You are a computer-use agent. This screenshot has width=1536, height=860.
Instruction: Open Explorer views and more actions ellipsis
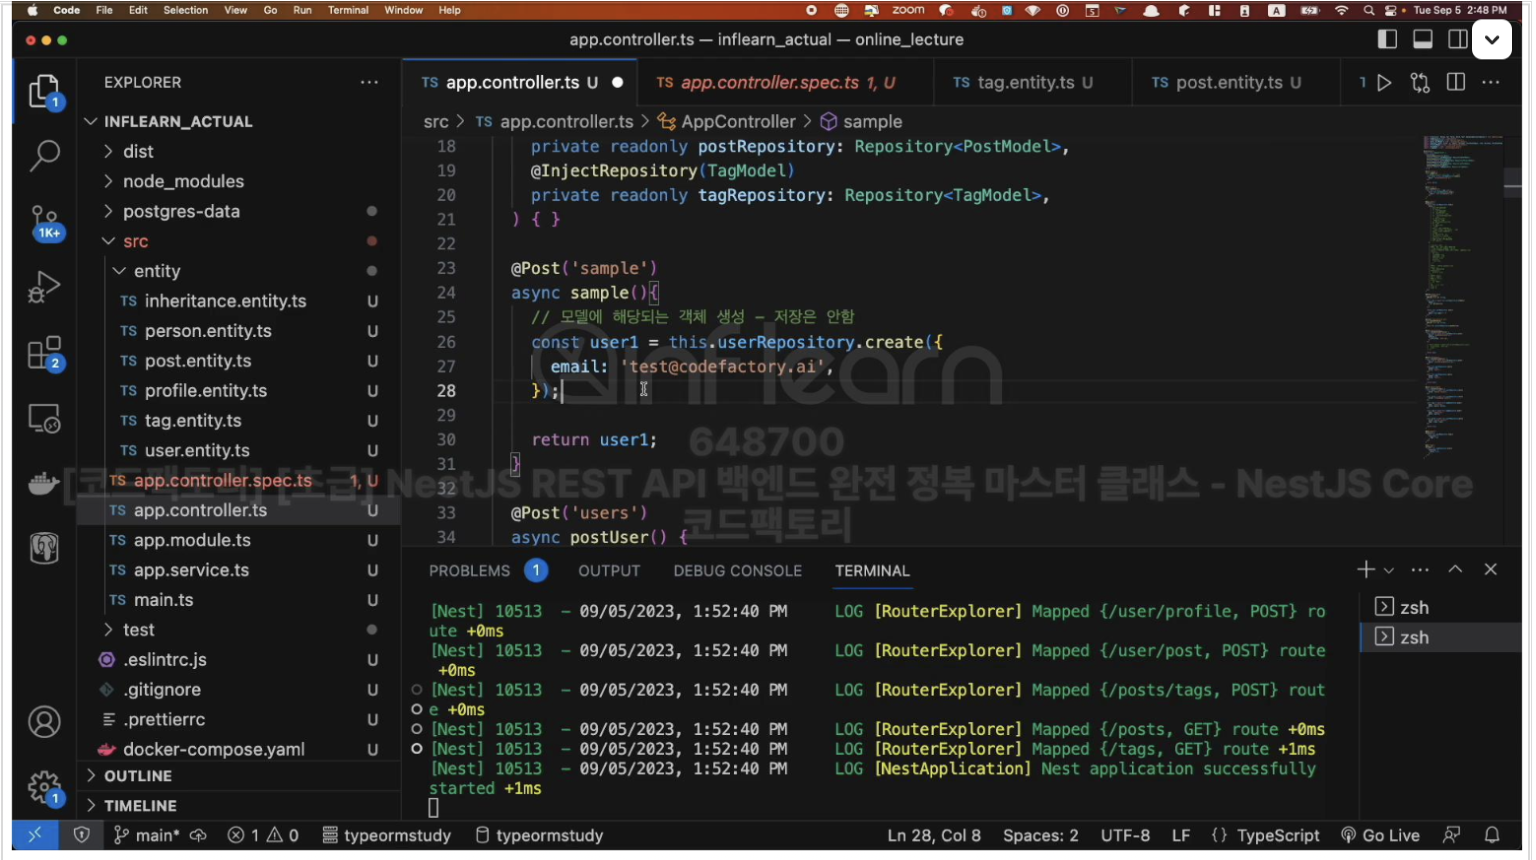tap(369, 83)
